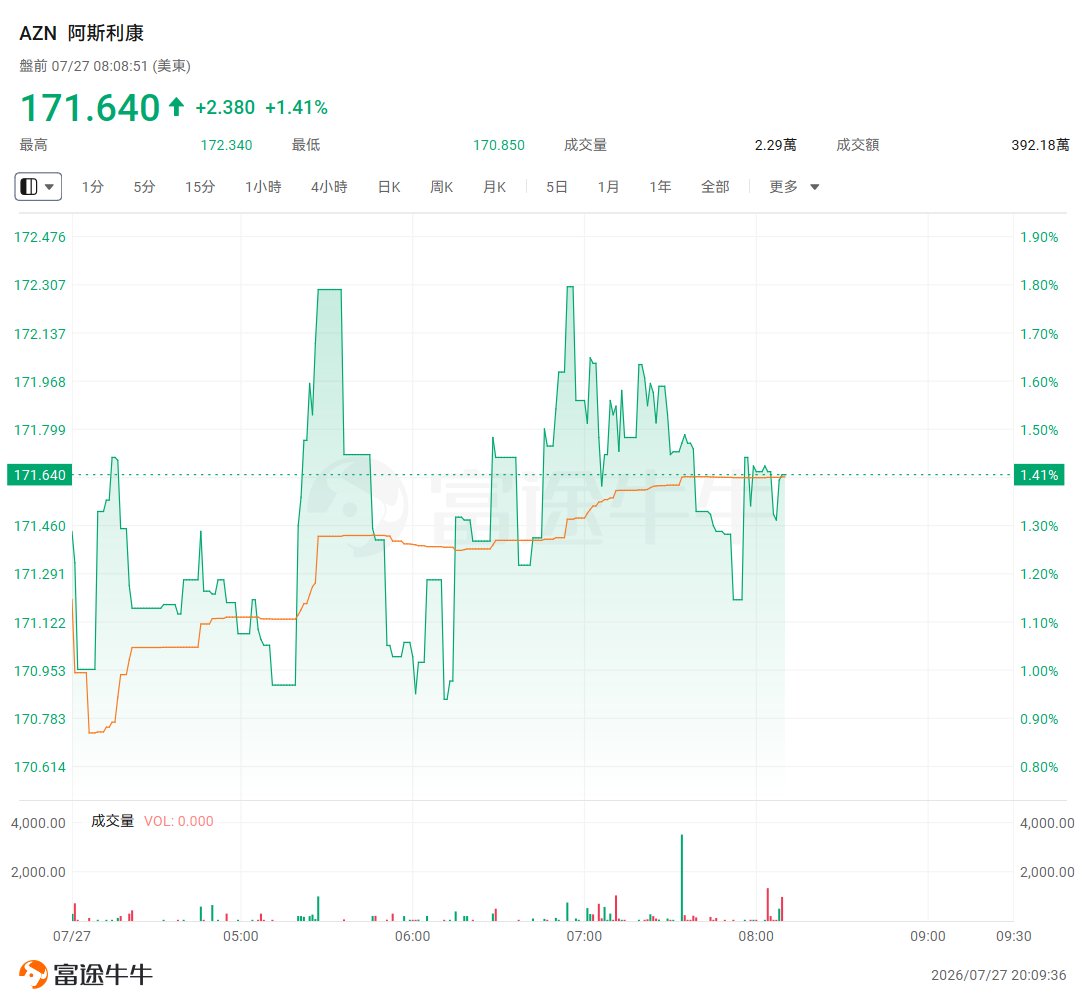
Task: Click the 1.90% right axis label
Action: click(1039, 237)
